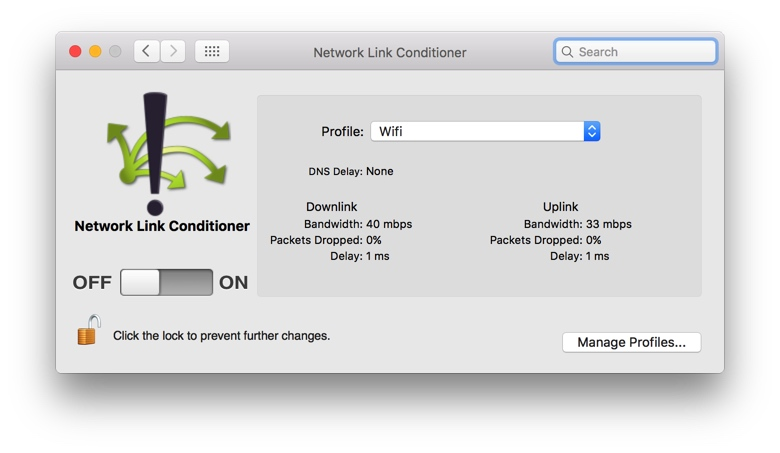Go back with left chevron button
This screenshot has width=780, height=453.
(x=147, y=51)
